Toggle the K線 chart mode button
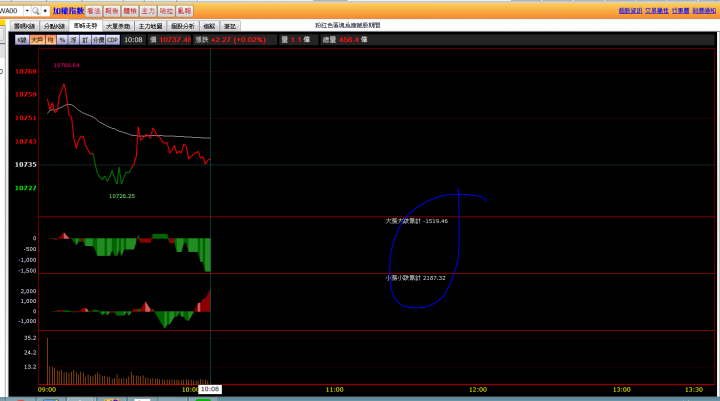This screenshot has height=401, width=720. [x=22, y=40]
